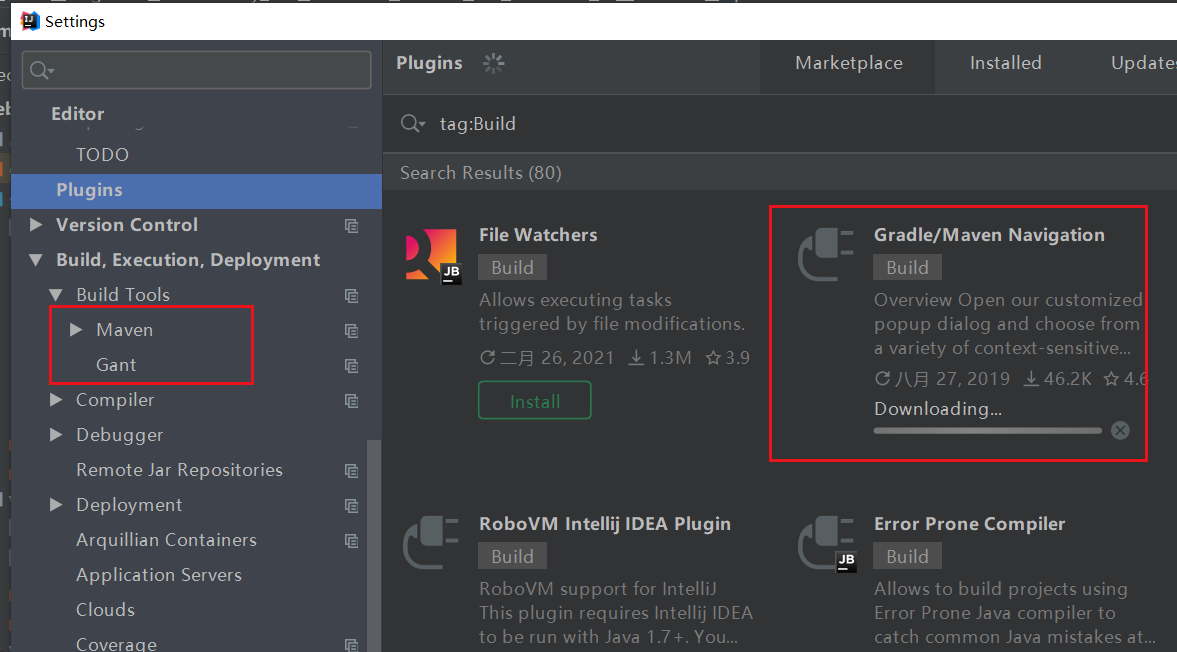Viewport: 1177px width, 652px height.
Task: Select Application Servers entry
Action: (158, 575)
